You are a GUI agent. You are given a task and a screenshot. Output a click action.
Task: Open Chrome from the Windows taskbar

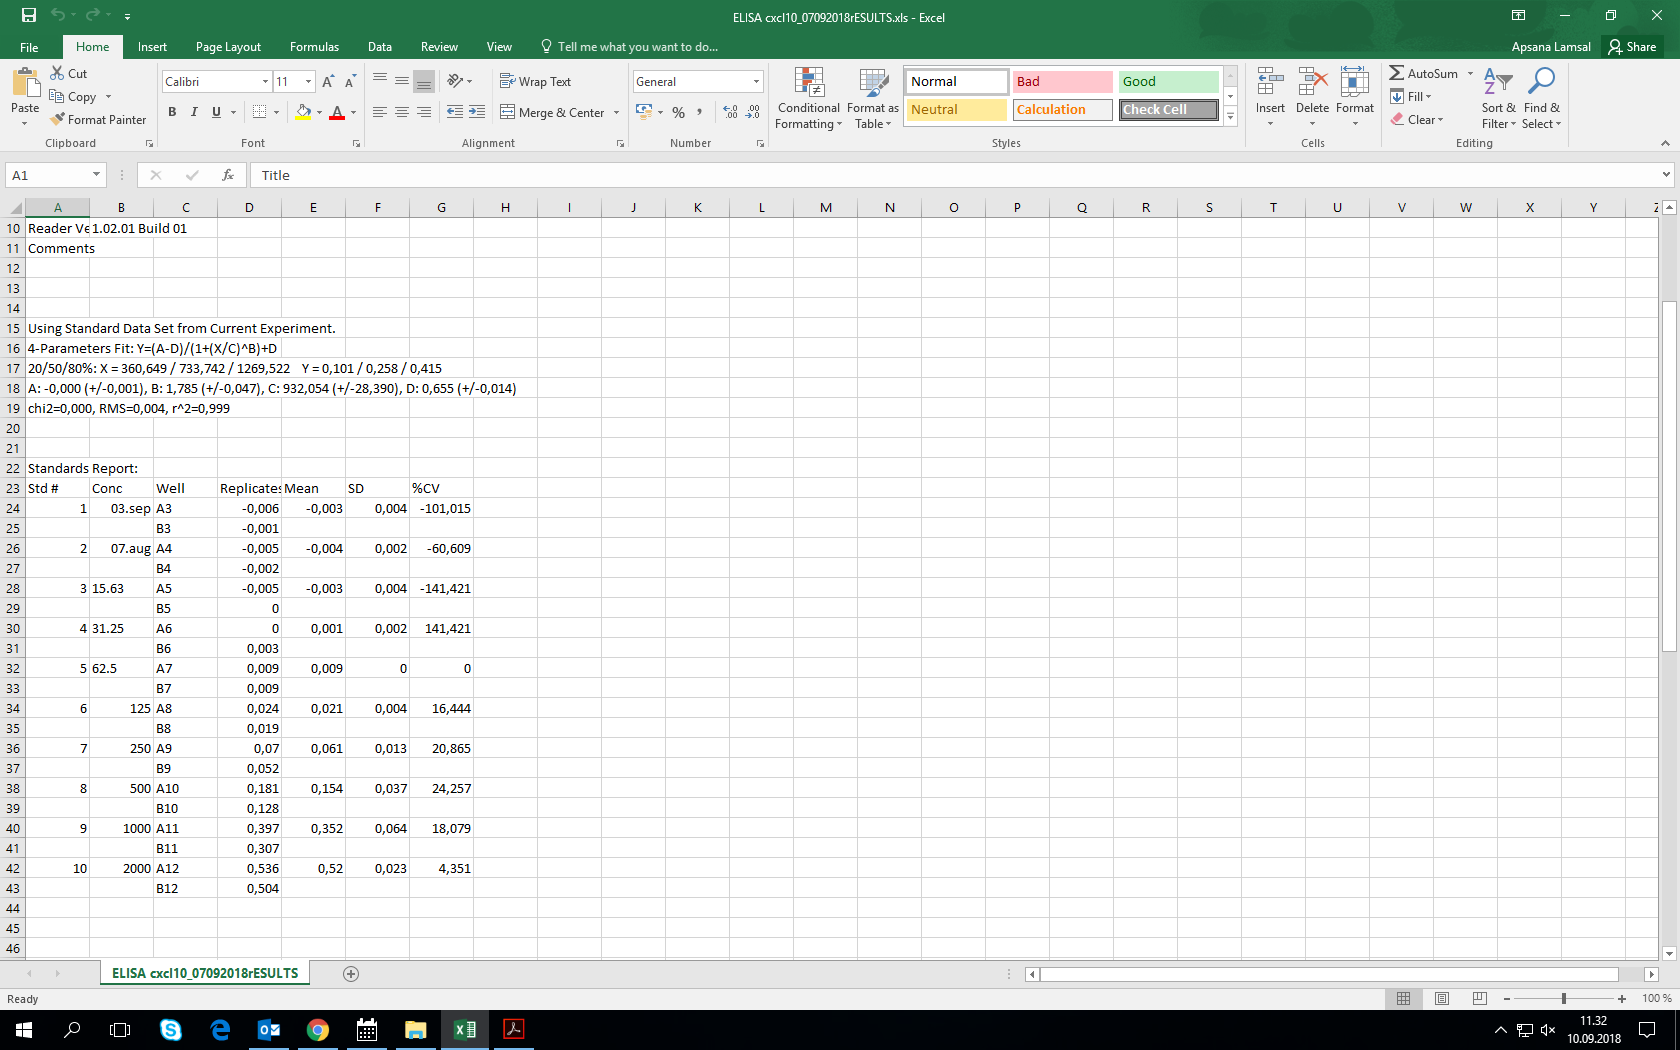click(x=318, y=1029)
